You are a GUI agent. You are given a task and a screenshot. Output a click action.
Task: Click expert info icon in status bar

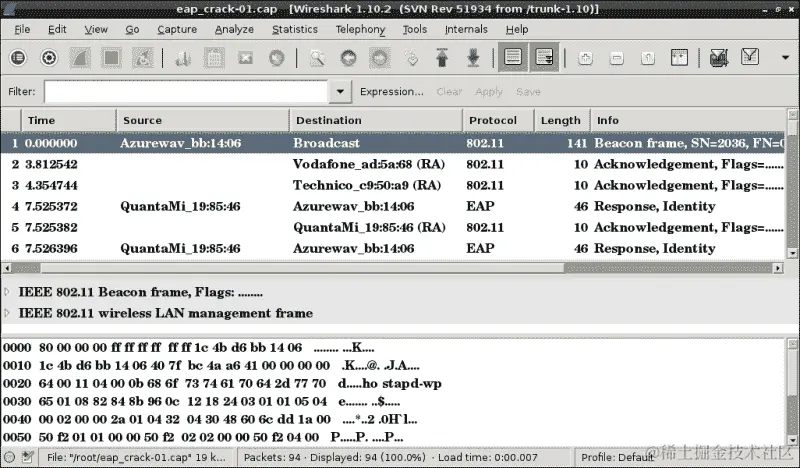tap(9, 457)
